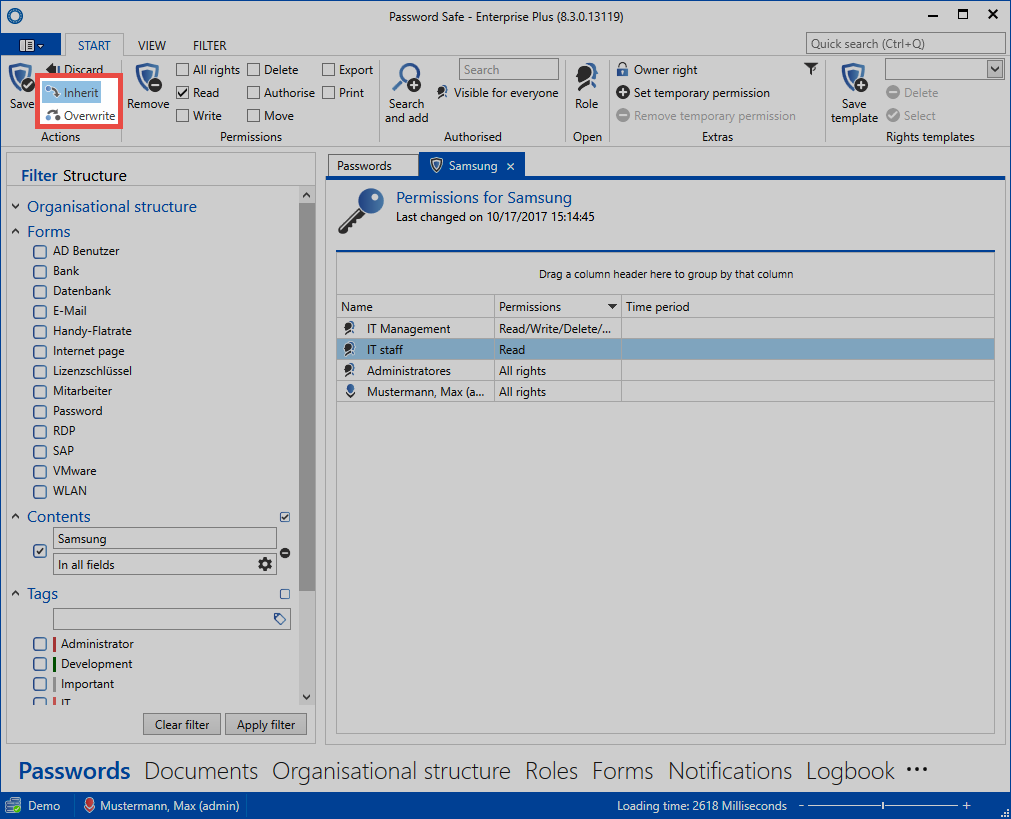1011x819 pixels.
Task: Click the zoom in plus icon
Action: pyautogui.click(x=967, y=805)
